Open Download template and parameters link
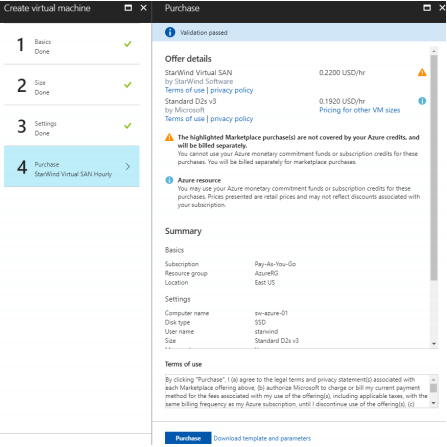 click(x=262, y=438)
